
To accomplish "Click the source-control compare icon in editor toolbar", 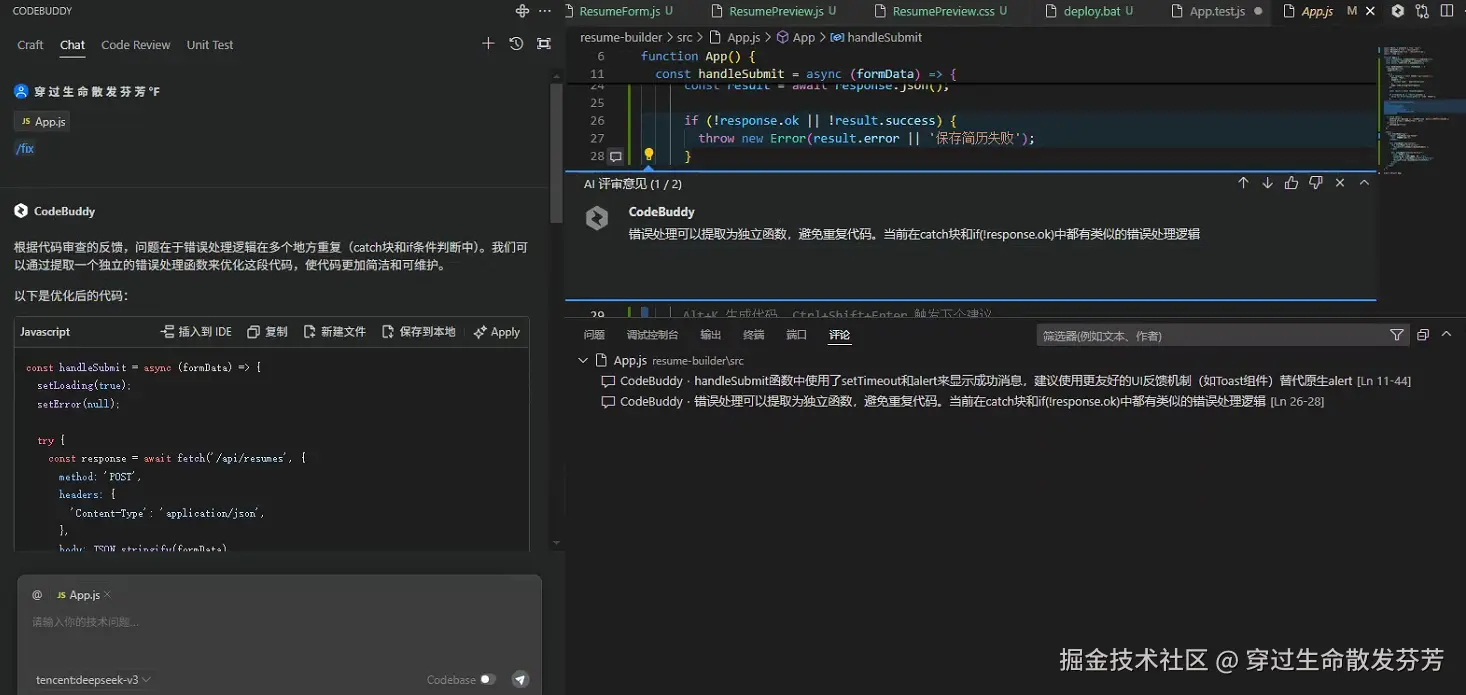I will pos(1422,11).
